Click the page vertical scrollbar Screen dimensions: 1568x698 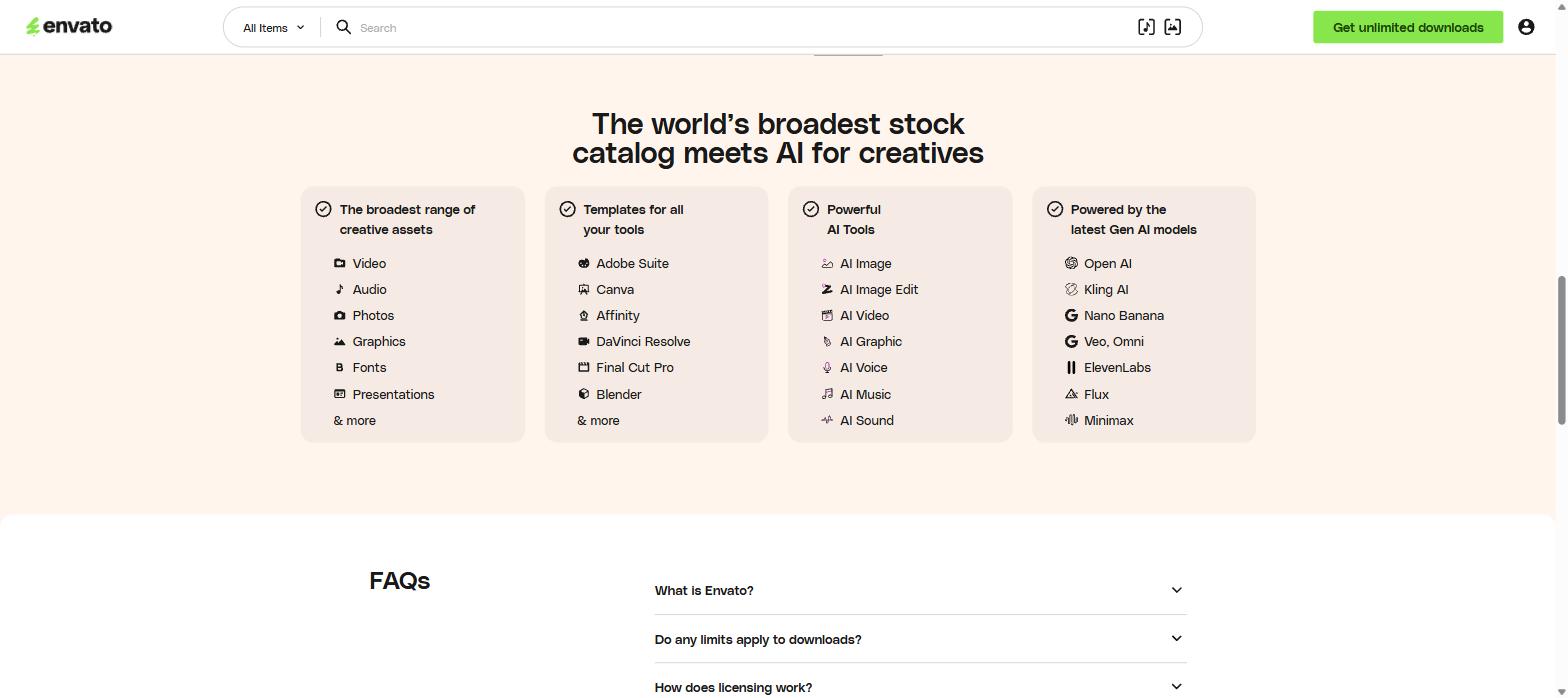click(x=1561, y=350)
